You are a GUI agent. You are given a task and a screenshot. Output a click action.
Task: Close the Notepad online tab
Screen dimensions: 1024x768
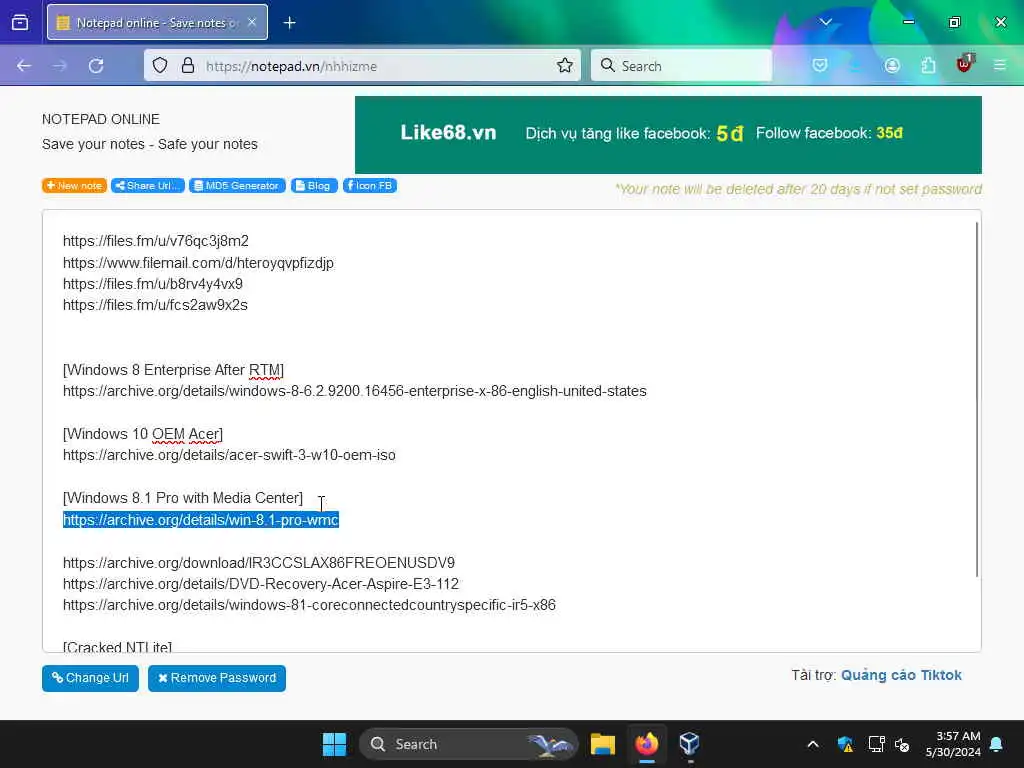252,23
